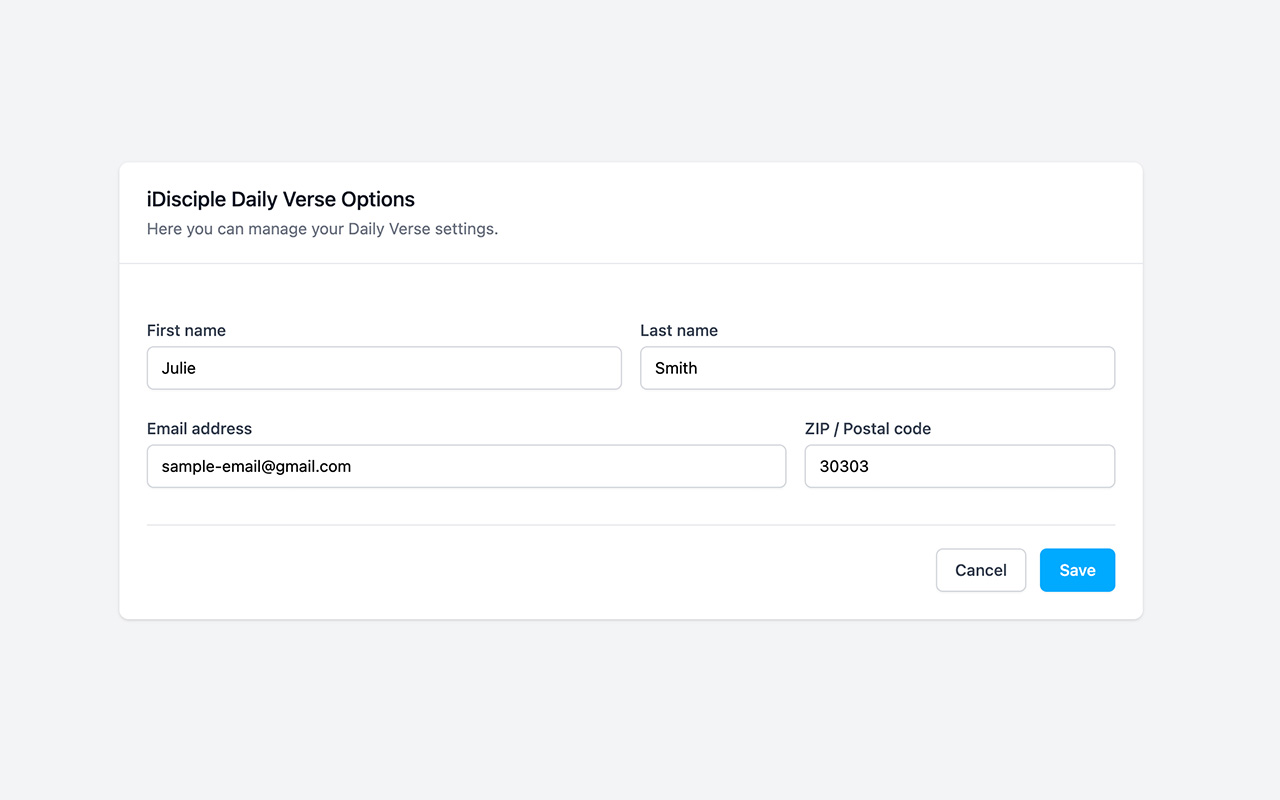
Task: Click the iDisciple Daily Verse Options heading
Action: click(x=281, y=199)
